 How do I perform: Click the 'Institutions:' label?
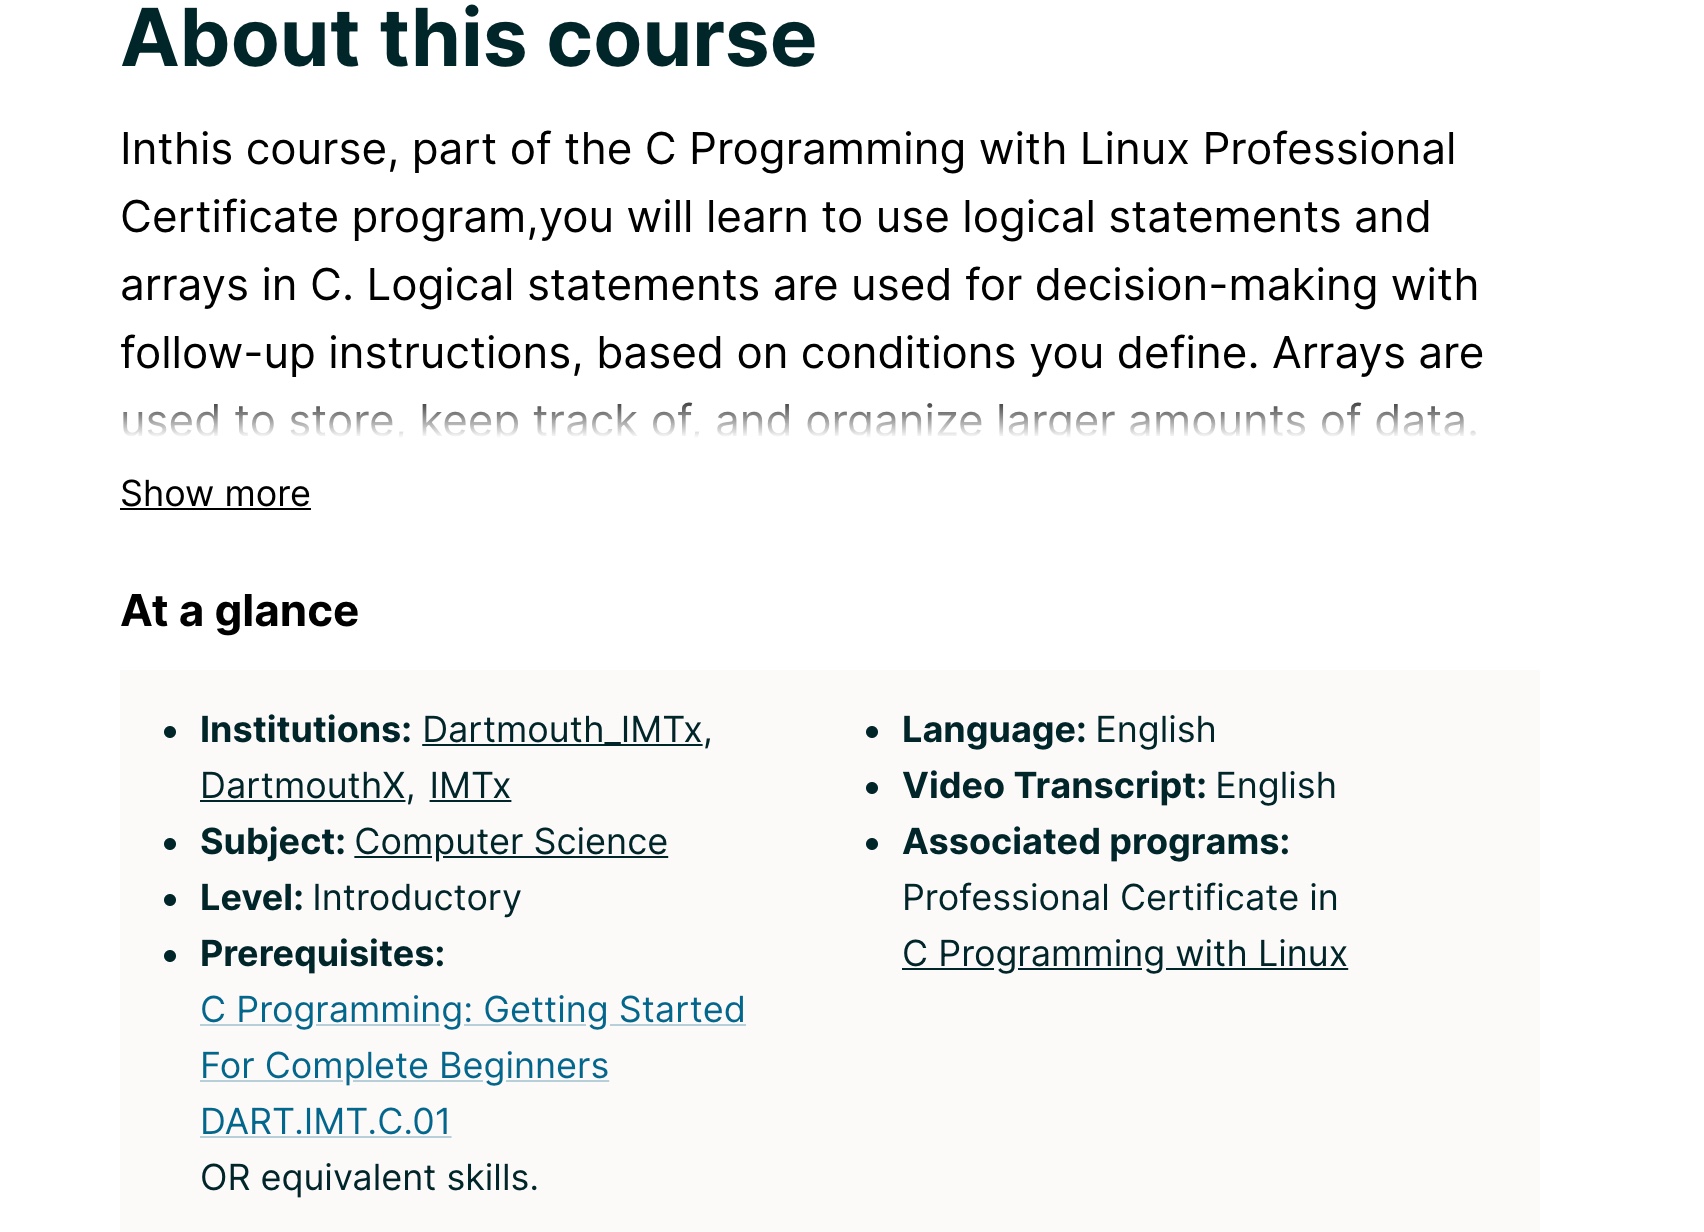[x=305, y=730]
